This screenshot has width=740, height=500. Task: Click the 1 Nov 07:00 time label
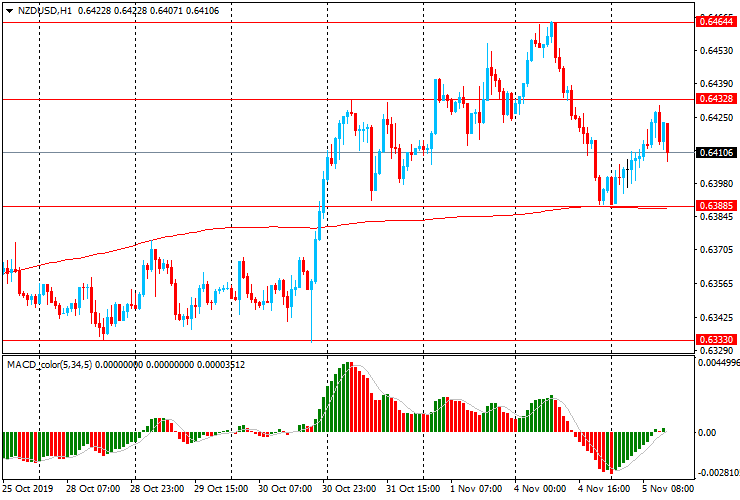[x=478, y=491]
